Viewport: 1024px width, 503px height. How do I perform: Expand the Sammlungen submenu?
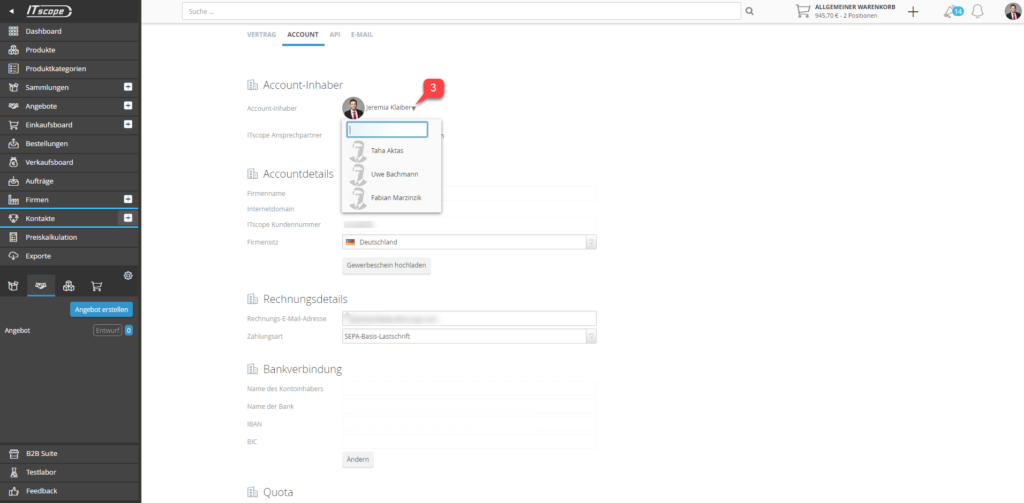tap(129, 87)
